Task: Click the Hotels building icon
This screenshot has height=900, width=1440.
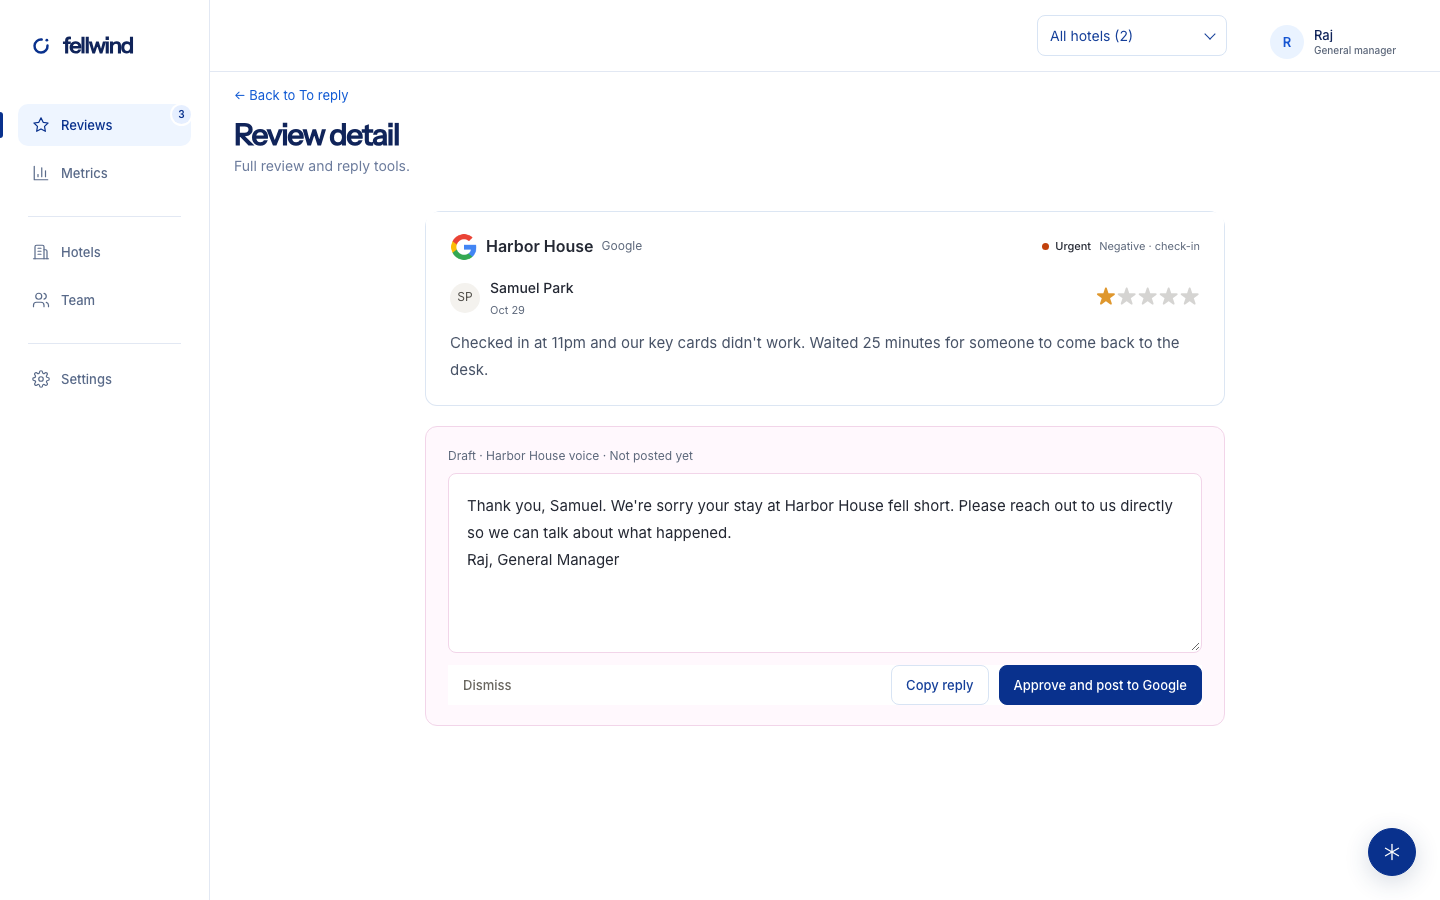Action: click(x=41, y=252)
